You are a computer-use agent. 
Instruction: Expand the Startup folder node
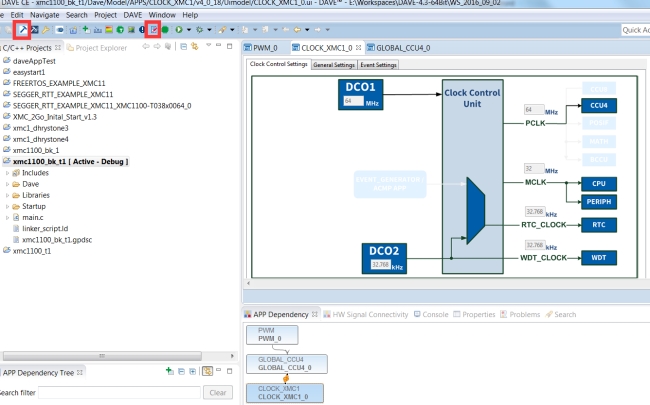(9, 206)
